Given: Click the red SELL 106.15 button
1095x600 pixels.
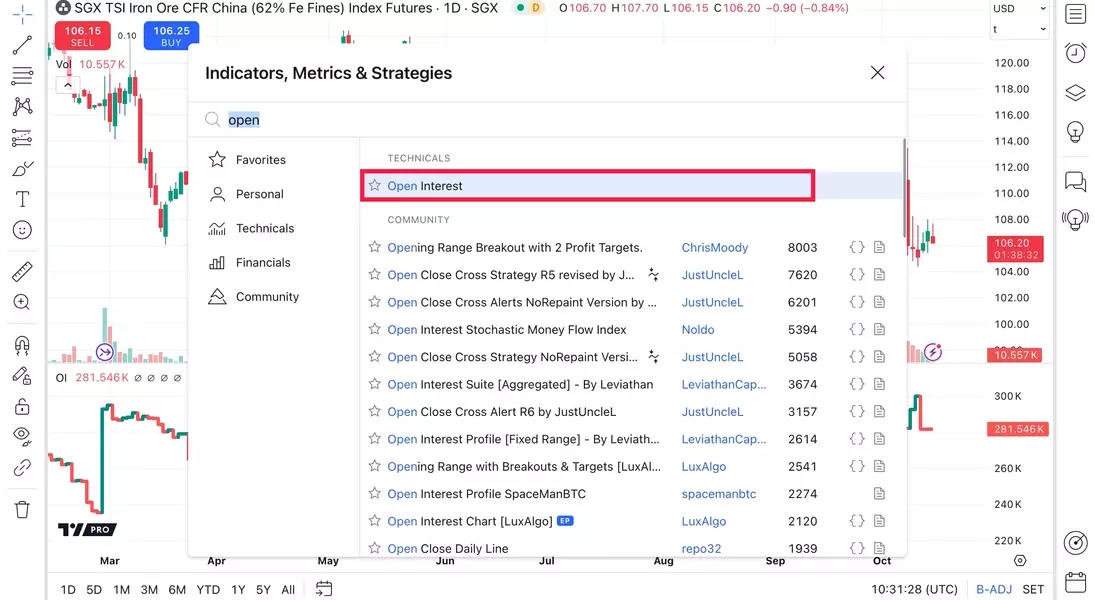Looking at the screenshot, I should click(x=82, y=36).
